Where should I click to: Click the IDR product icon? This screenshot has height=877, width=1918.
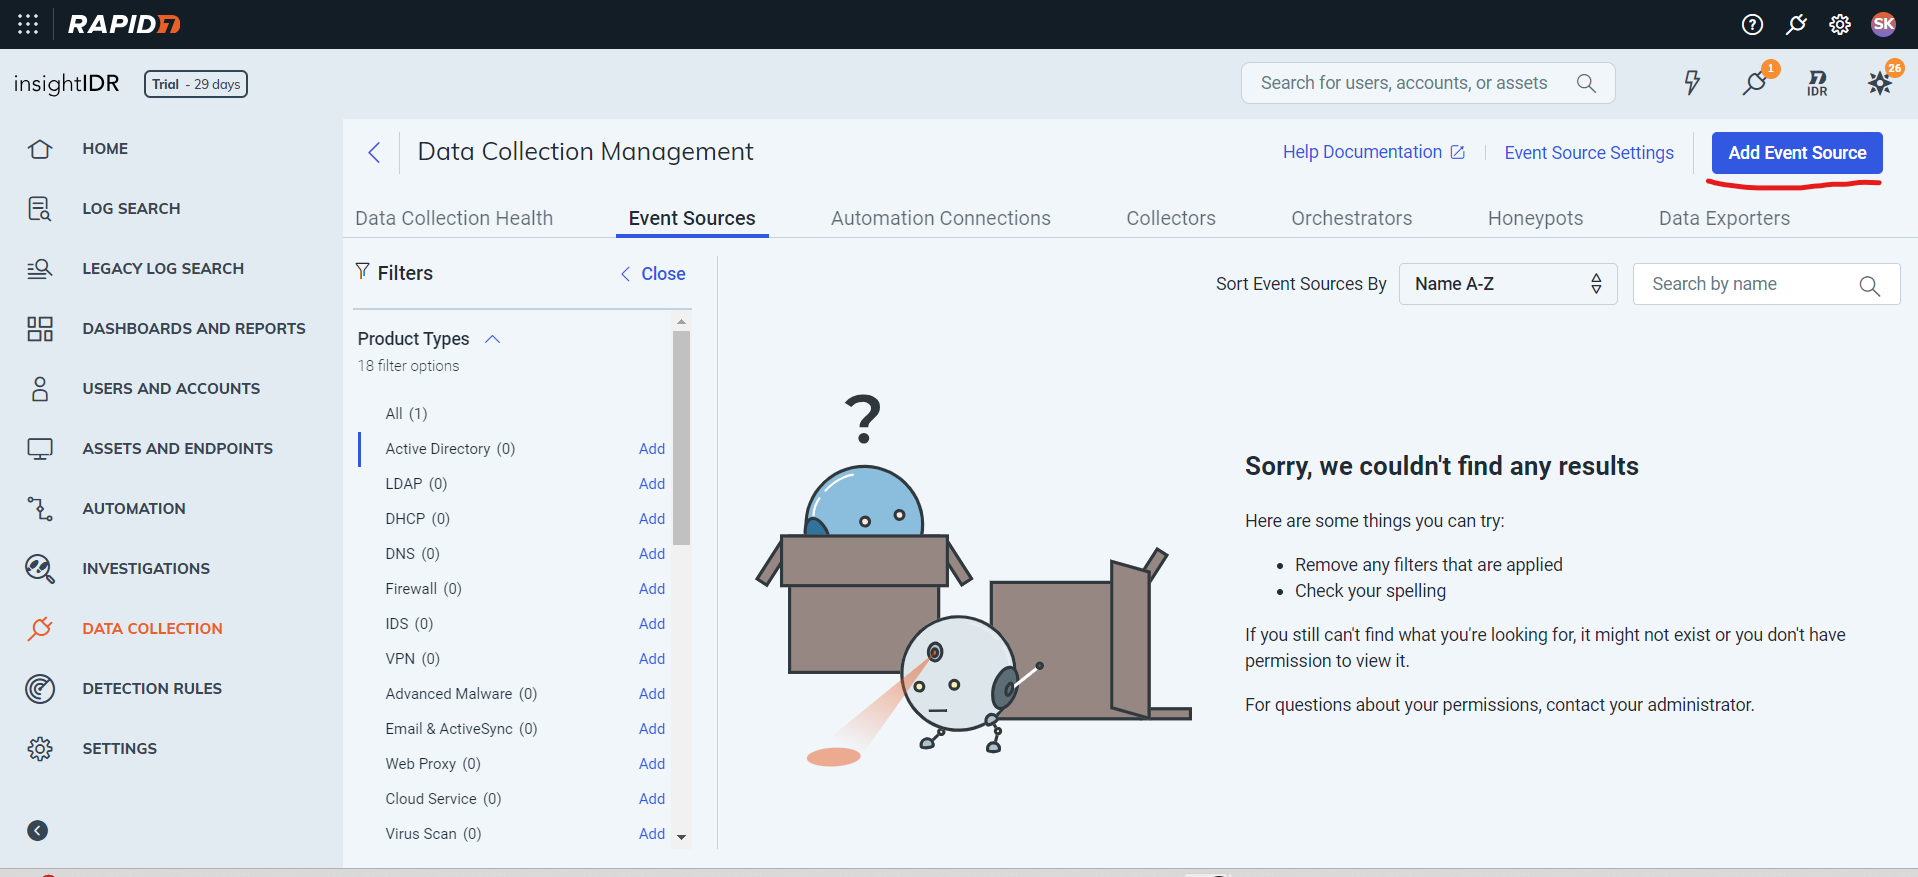[x=1817, y=83]
